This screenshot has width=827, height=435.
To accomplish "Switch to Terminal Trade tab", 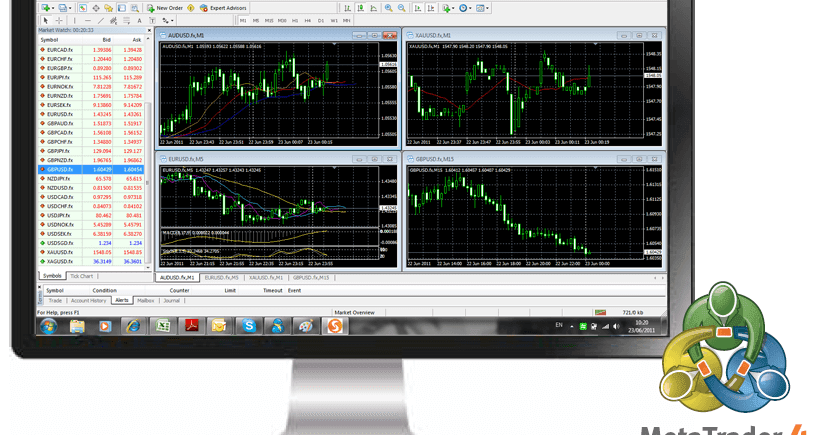I will pyautogui.click(x=55, y=301).
